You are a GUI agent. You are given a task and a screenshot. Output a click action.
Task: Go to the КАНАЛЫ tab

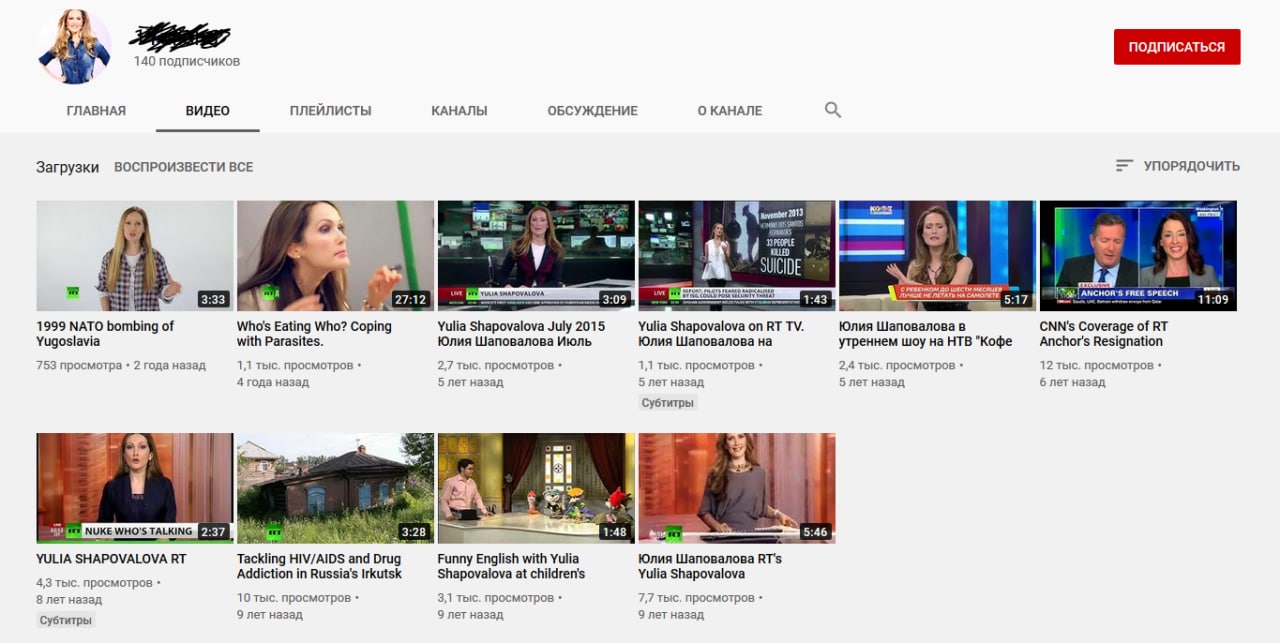459,111
